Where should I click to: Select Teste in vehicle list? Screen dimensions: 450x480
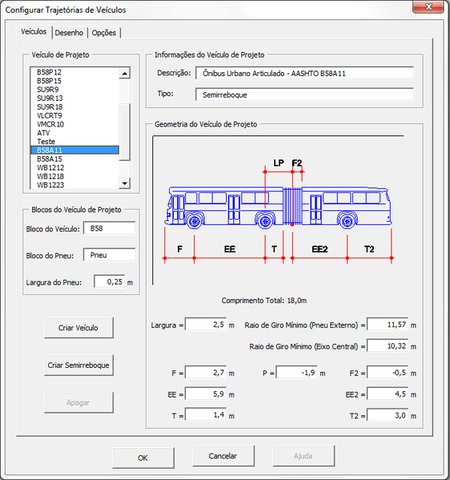pos(75,142)
